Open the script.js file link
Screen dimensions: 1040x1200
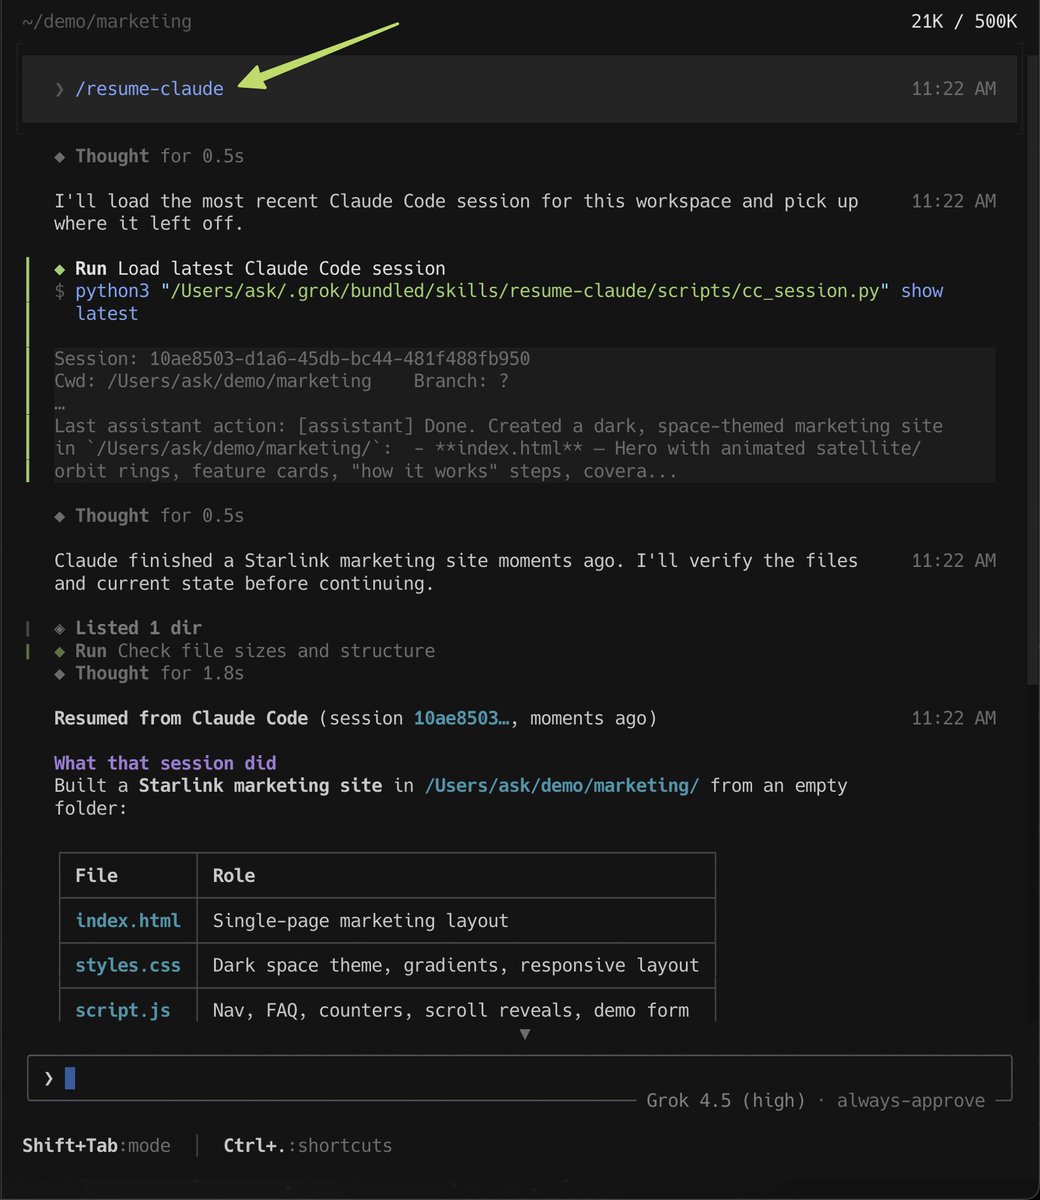[123, 1010]
